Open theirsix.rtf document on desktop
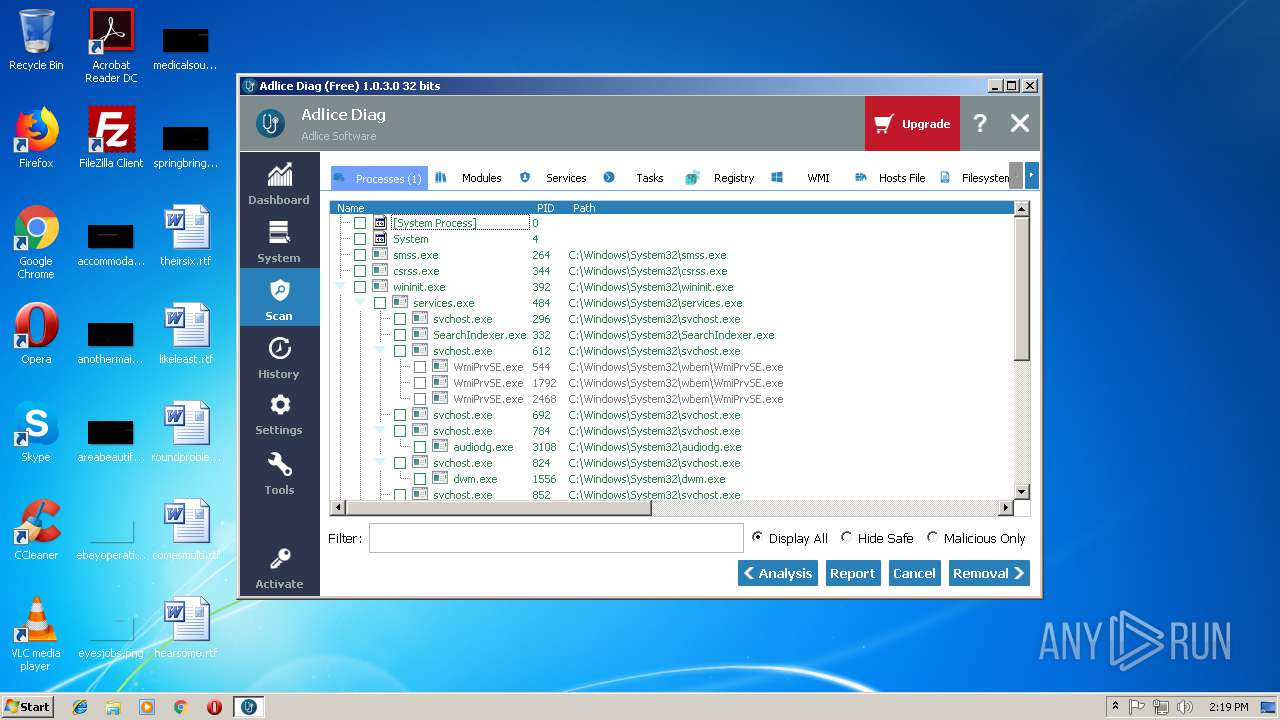The height and width of the screenshot is (720, 1280). click(186, 236)
